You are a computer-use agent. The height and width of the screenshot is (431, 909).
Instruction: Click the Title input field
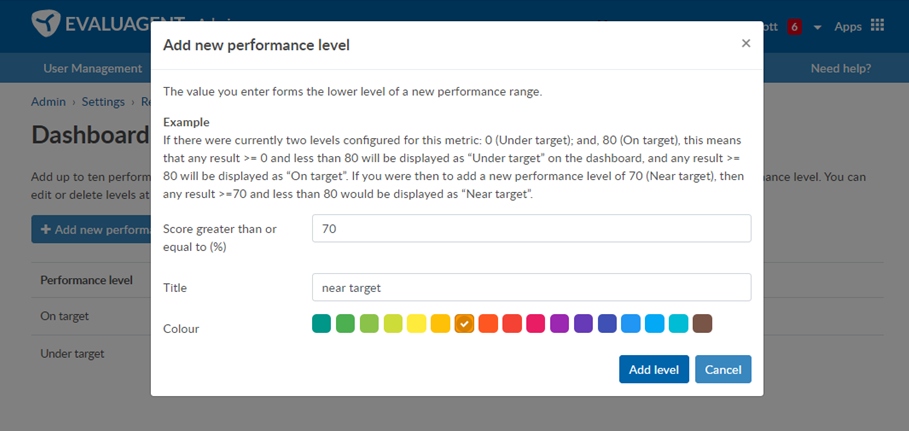click(531, 287)
